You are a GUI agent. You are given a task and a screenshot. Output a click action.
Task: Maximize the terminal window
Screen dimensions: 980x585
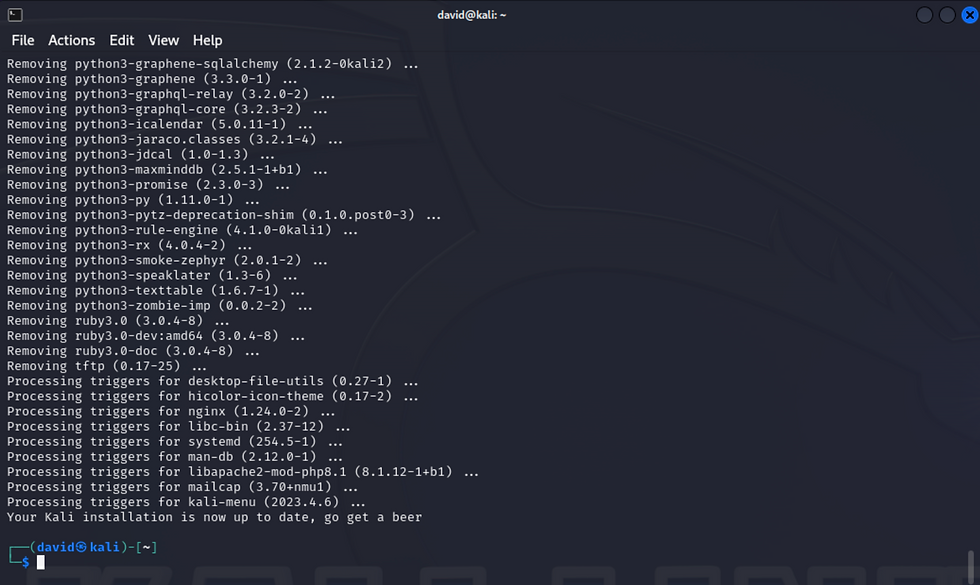(x=947, y=14)
